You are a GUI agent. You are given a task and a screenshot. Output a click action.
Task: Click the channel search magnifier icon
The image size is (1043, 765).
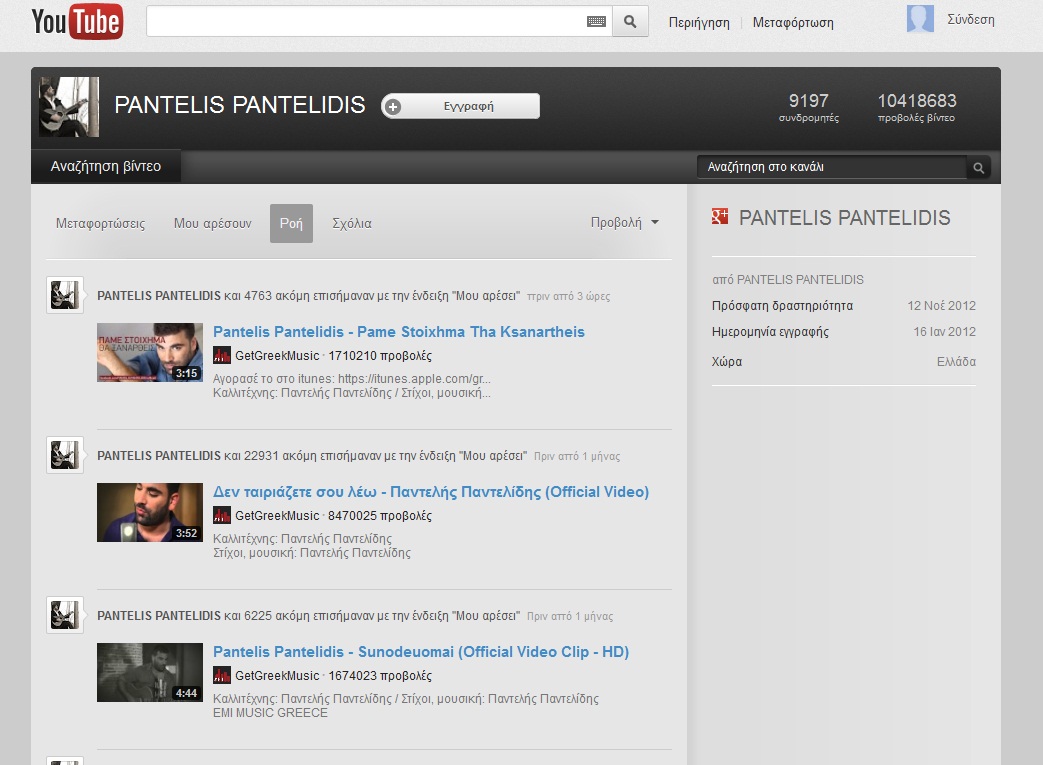(978, 168)
